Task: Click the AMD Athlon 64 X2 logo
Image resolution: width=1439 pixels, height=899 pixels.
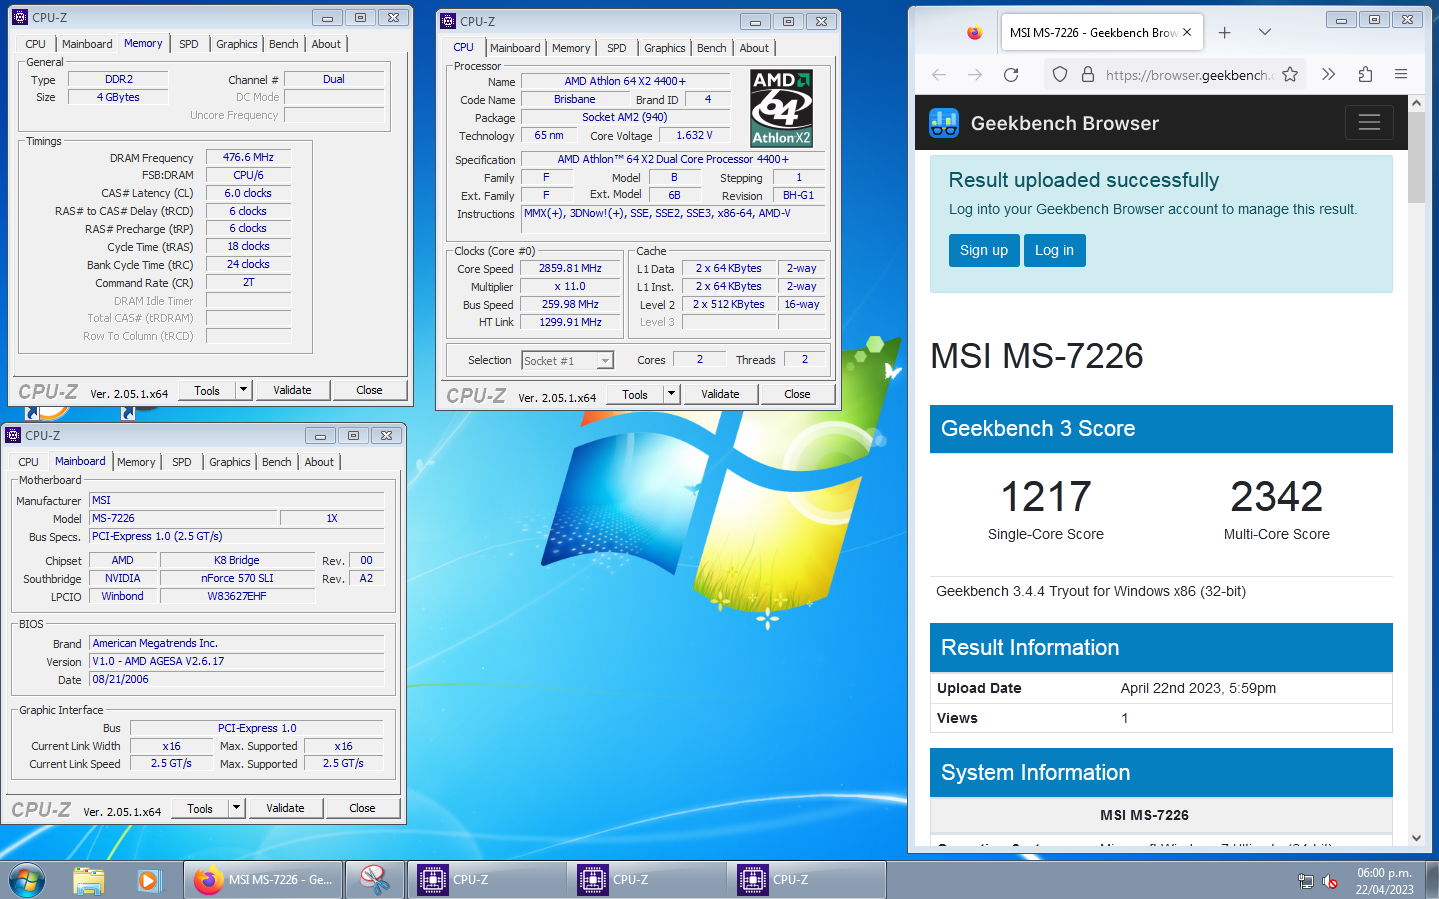Action: [781, 108]
